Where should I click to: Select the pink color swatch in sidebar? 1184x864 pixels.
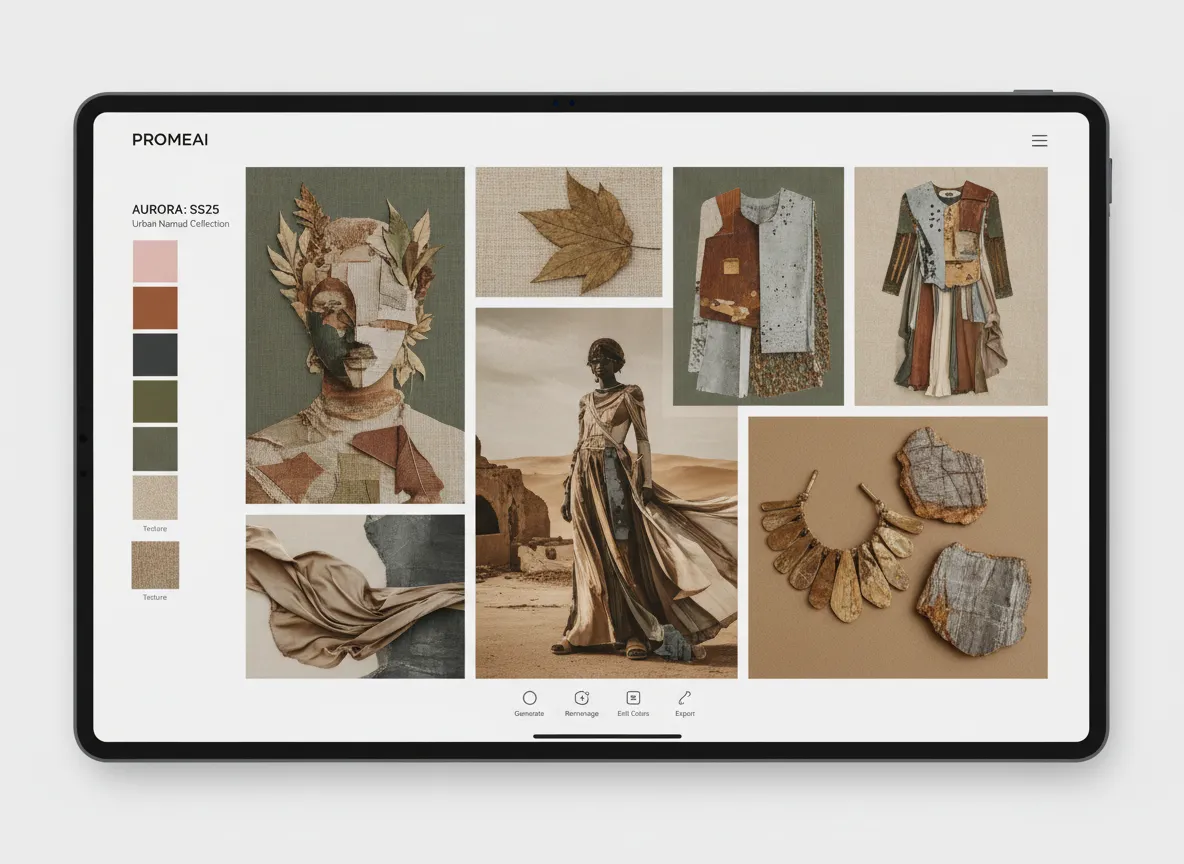tap(154, 260)
